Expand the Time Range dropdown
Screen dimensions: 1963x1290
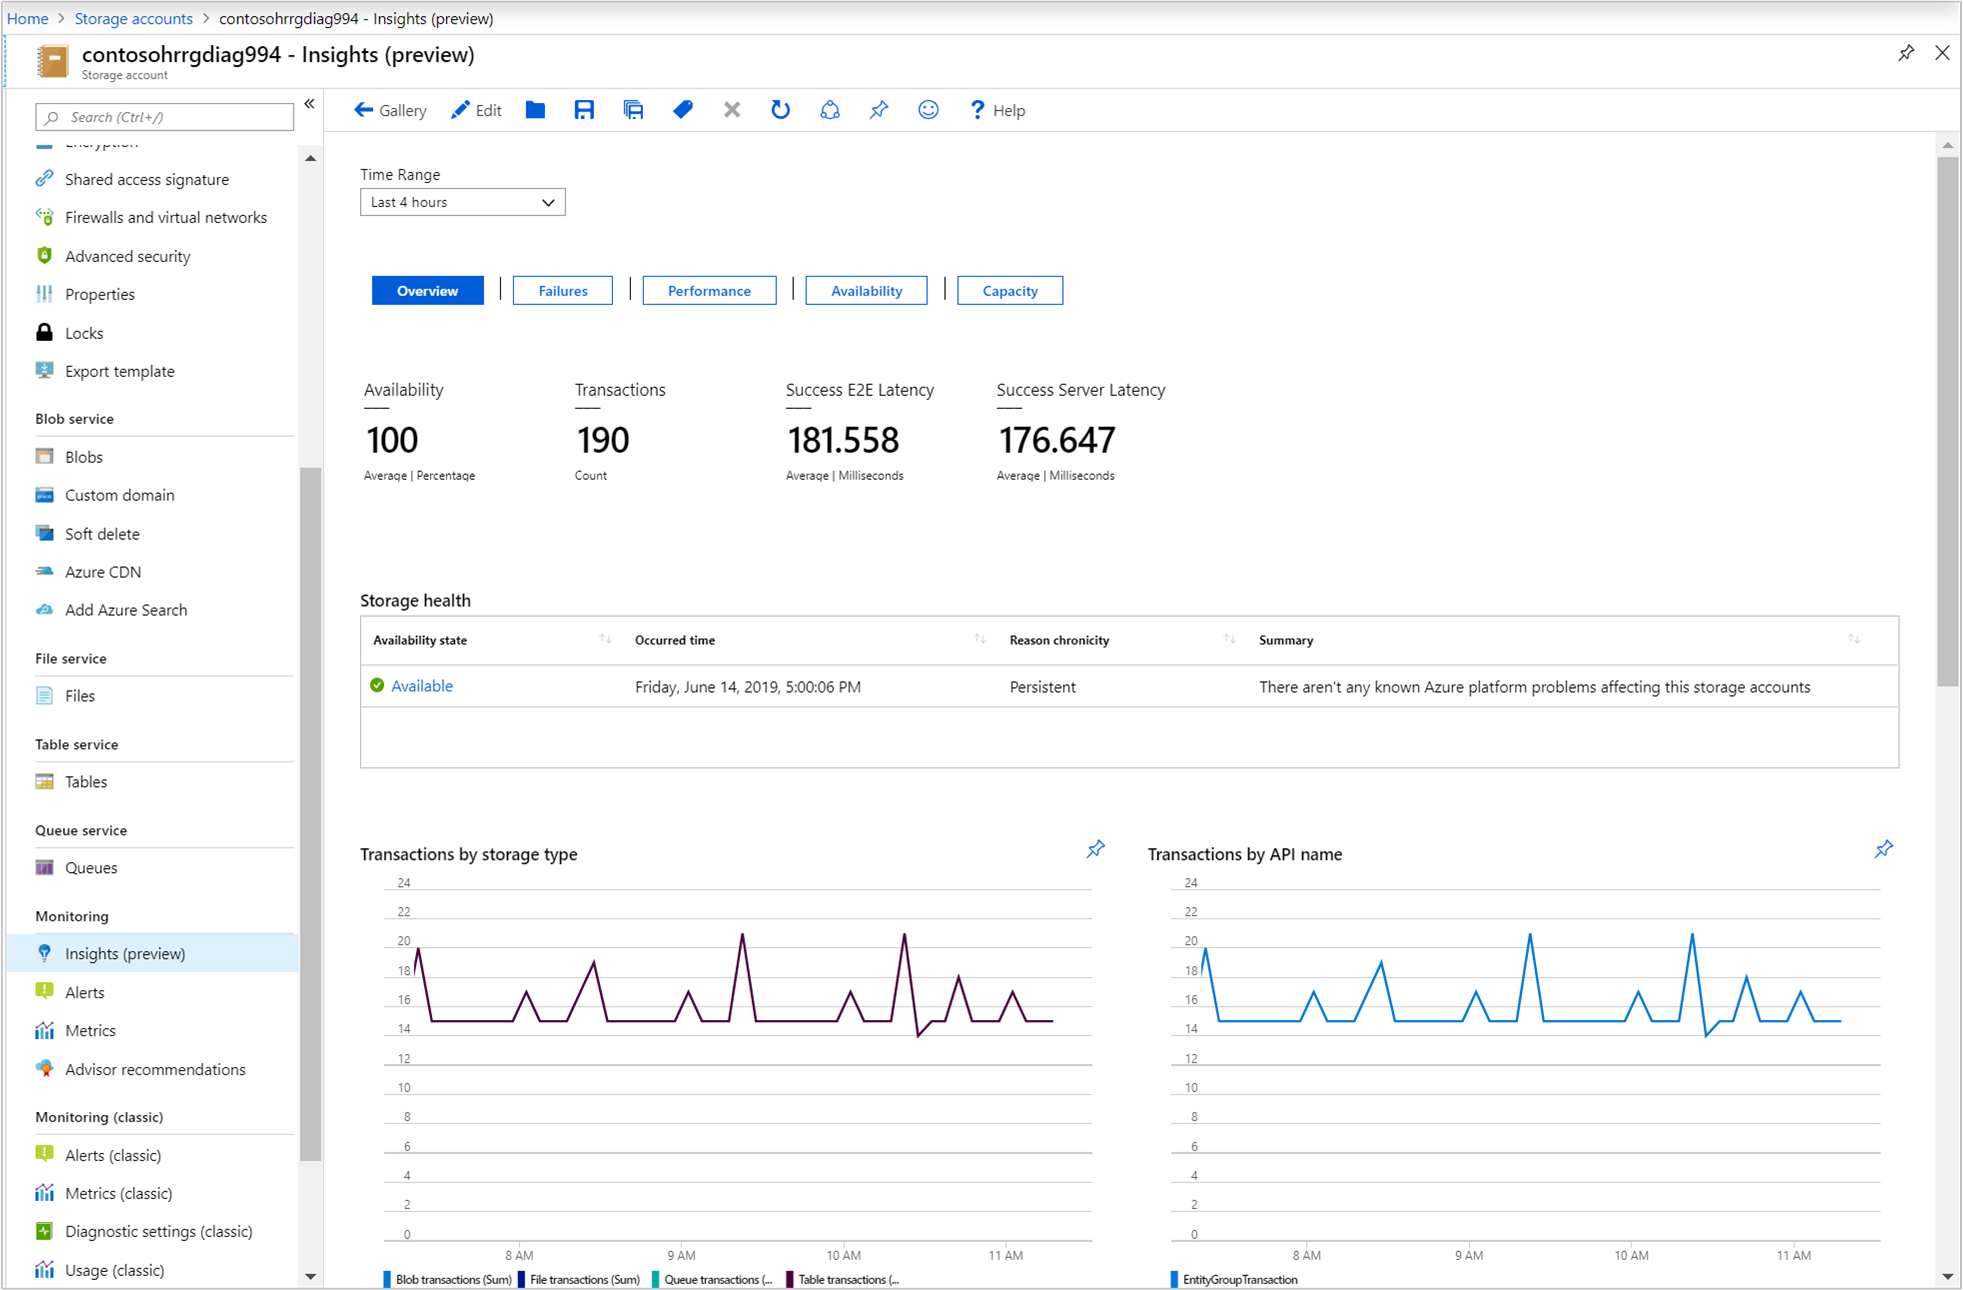[x=459, y=202]
